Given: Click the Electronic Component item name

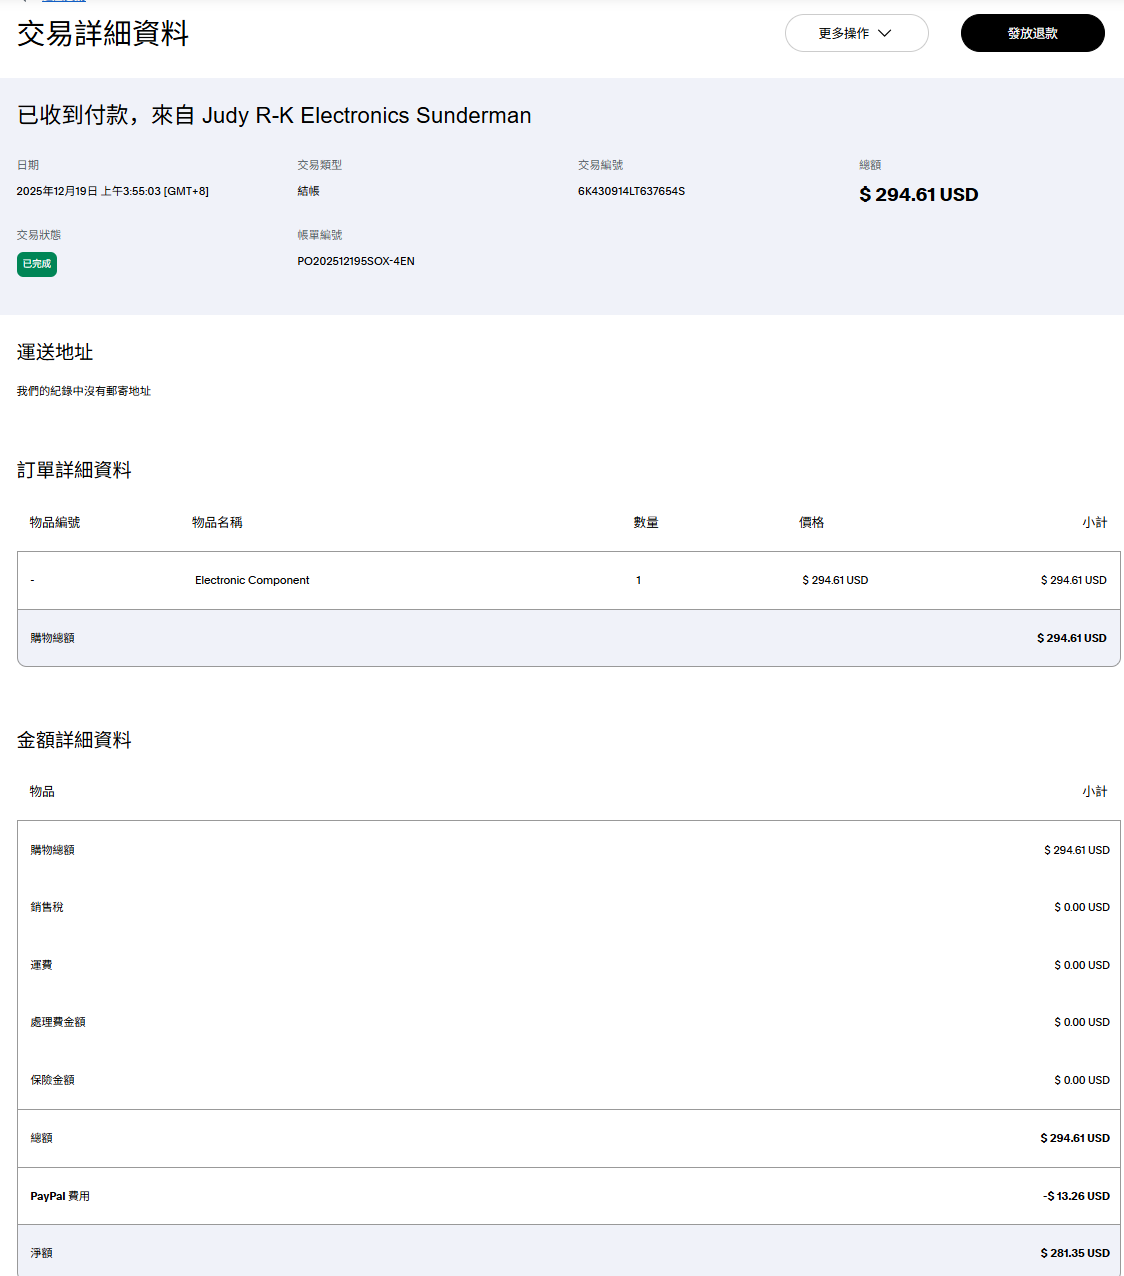Looking at the screenshot, I should click(252, 580).
